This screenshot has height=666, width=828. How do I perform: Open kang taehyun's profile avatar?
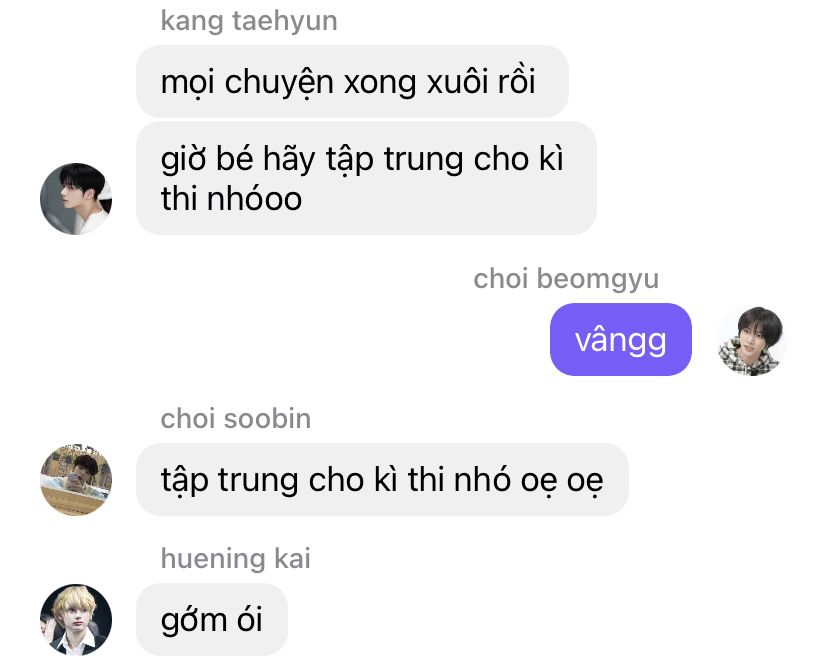pyautogui.click(x=76, y=199)
